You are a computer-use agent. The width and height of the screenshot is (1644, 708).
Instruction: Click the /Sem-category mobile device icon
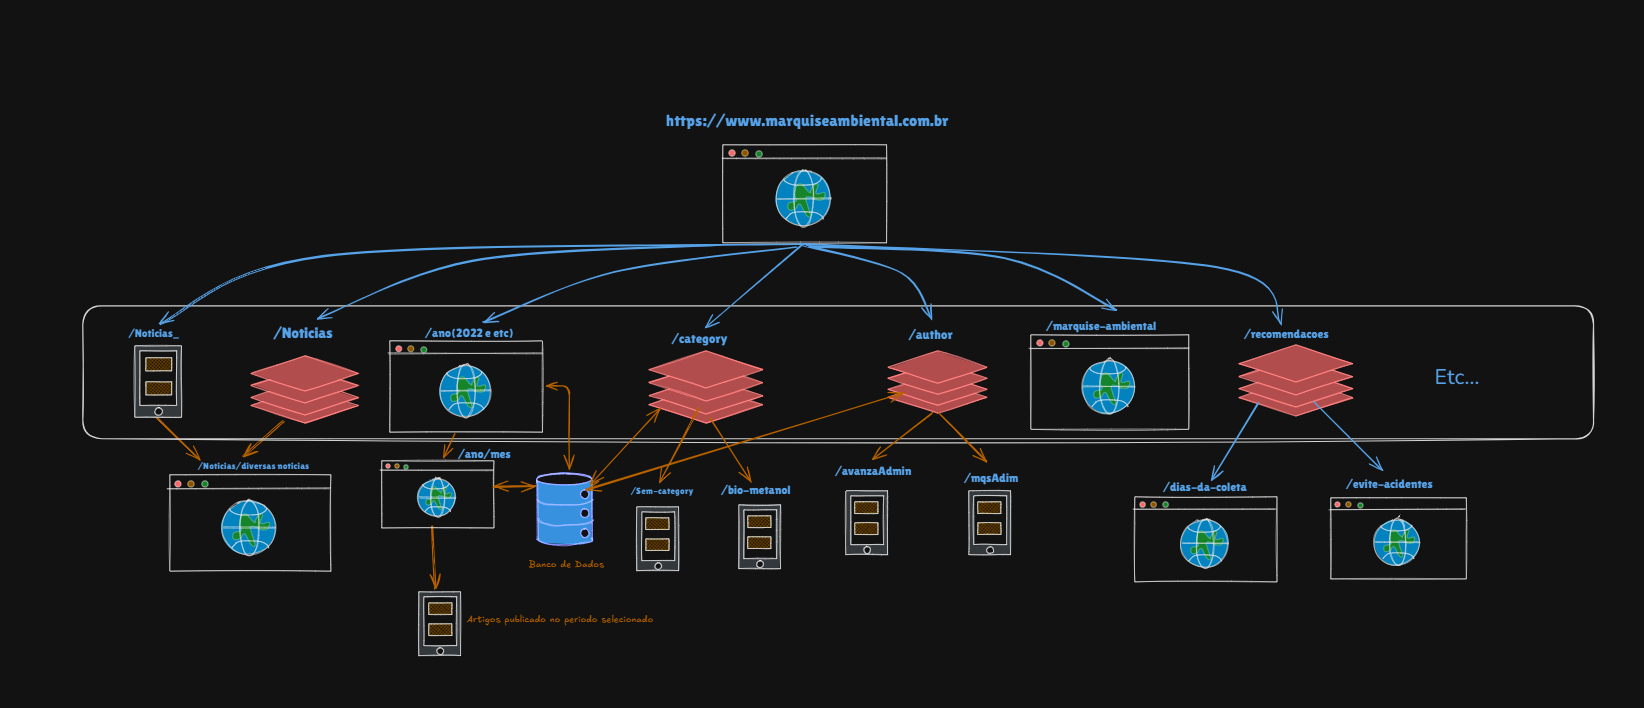pos(657,538)
